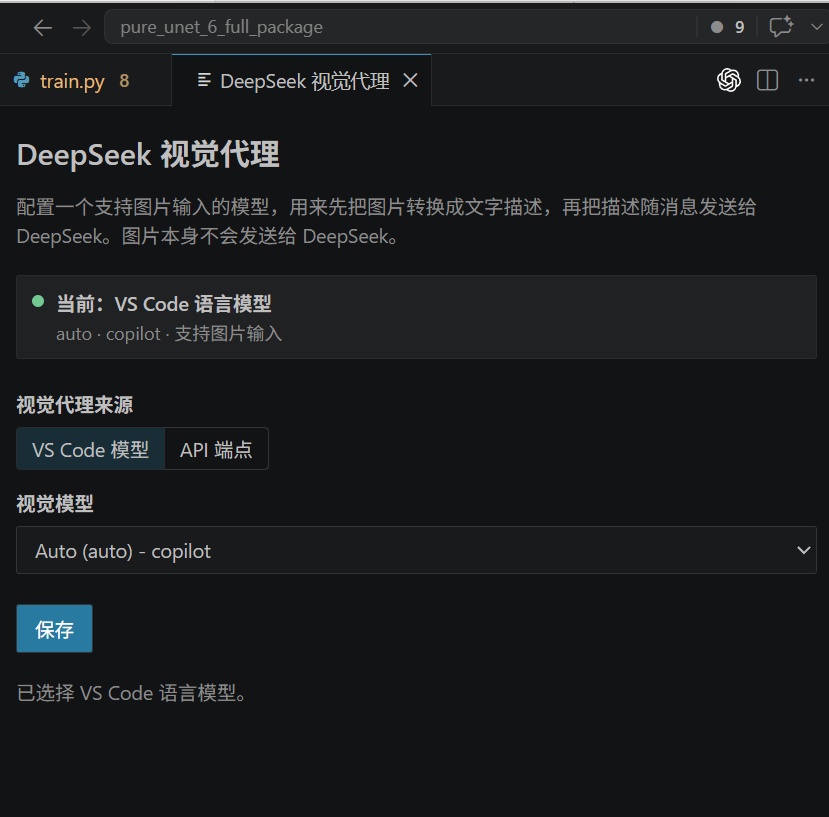Click the label "视觉模型"
829x817 pixels.
tap(55, 503)
